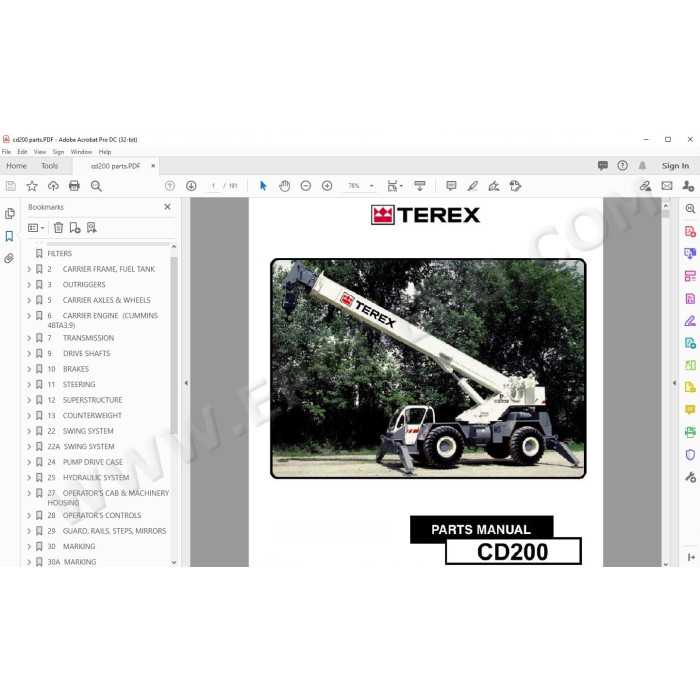
Task: Zoom in with plus circle icon
Action: [327, 186]
